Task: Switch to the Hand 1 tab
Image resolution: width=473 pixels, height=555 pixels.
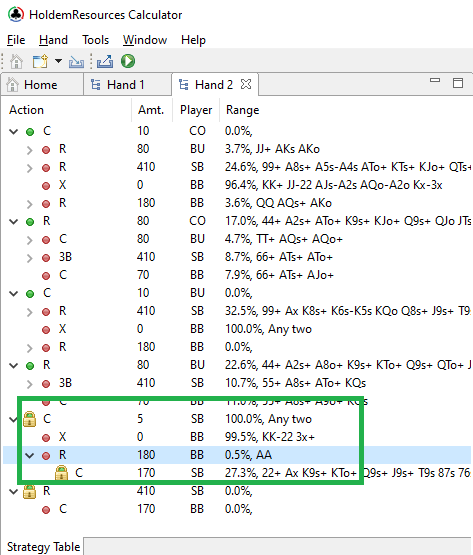Action: coord(127,85)
